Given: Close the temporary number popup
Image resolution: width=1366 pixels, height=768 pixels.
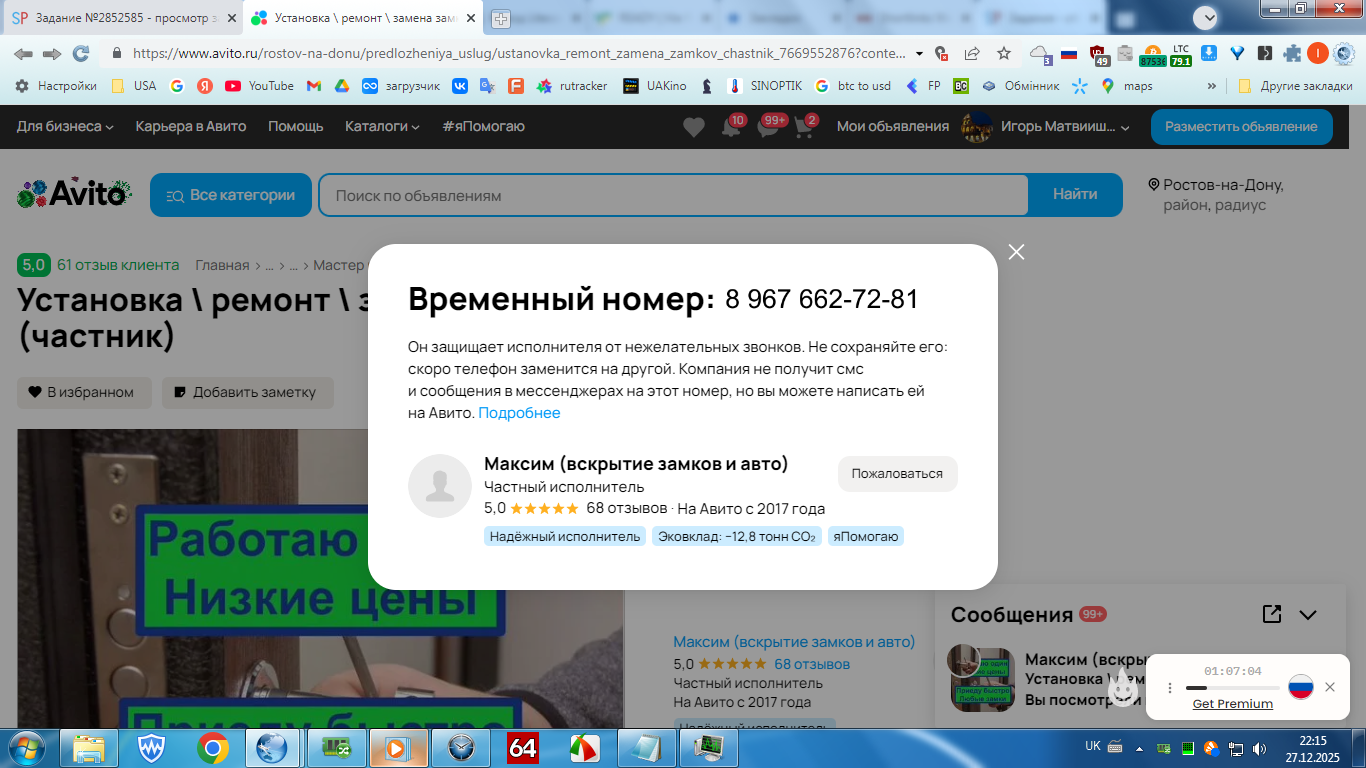Looking at the screenshot, I should pyautogui.click(x=1016, y=252).
